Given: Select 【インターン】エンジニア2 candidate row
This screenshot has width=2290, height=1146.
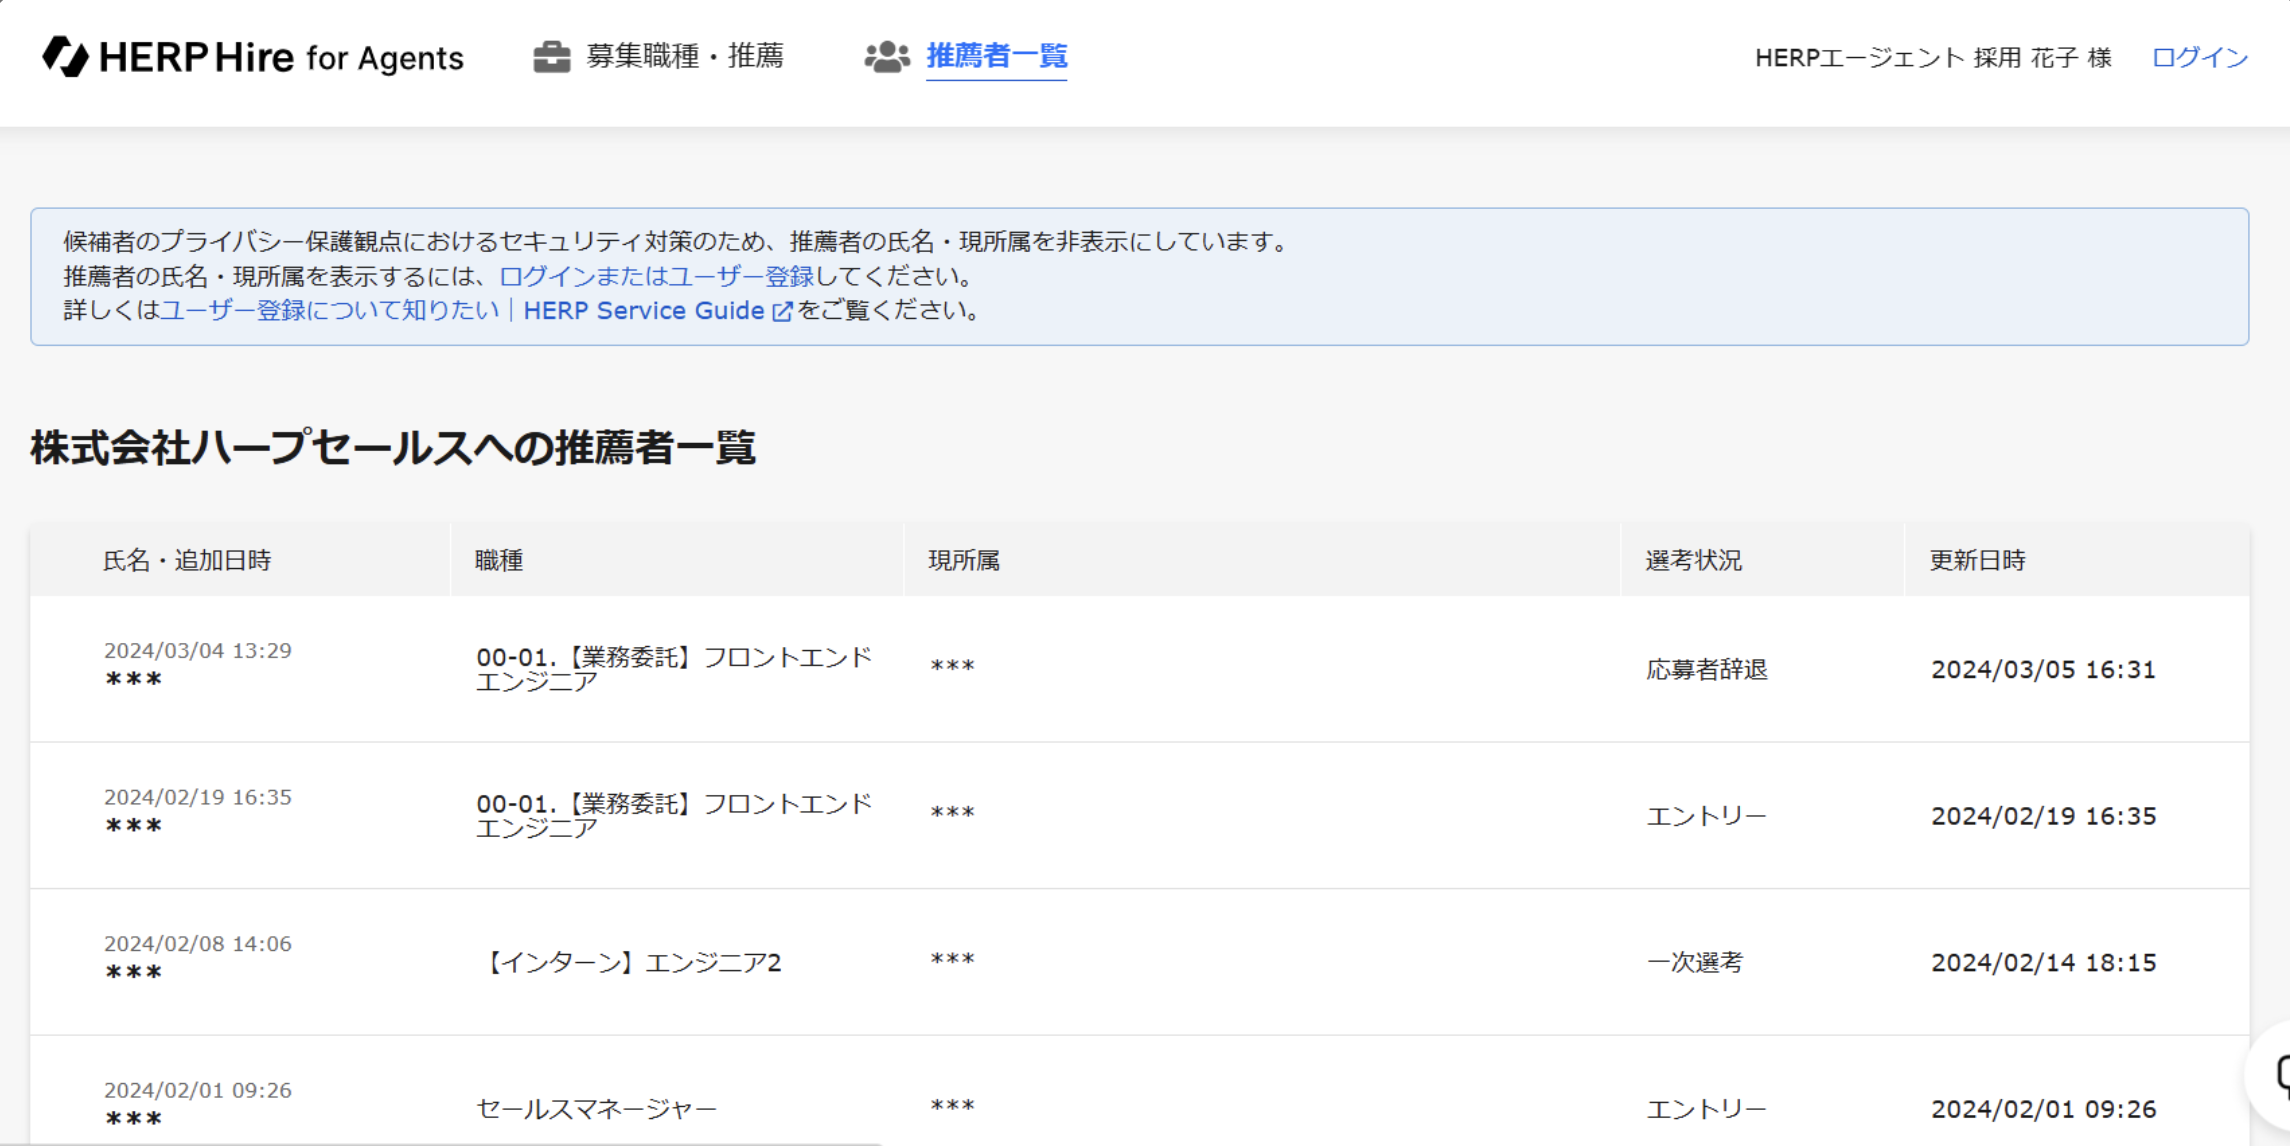Looking at the screenshot, I should pyautogui.click(x=632, y=962).
